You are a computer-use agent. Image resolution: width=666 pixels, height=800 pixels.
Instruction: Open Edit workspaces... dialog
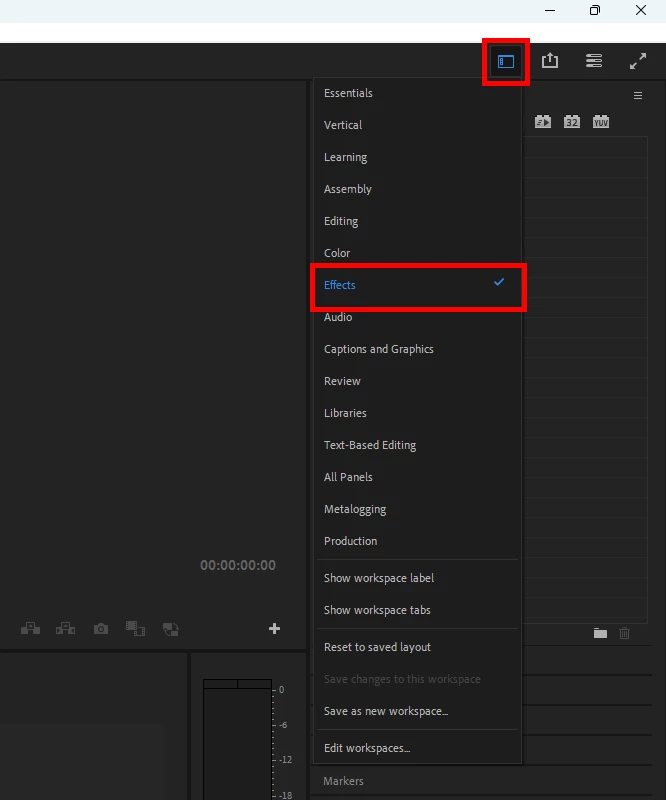click(x=417, y=748)
